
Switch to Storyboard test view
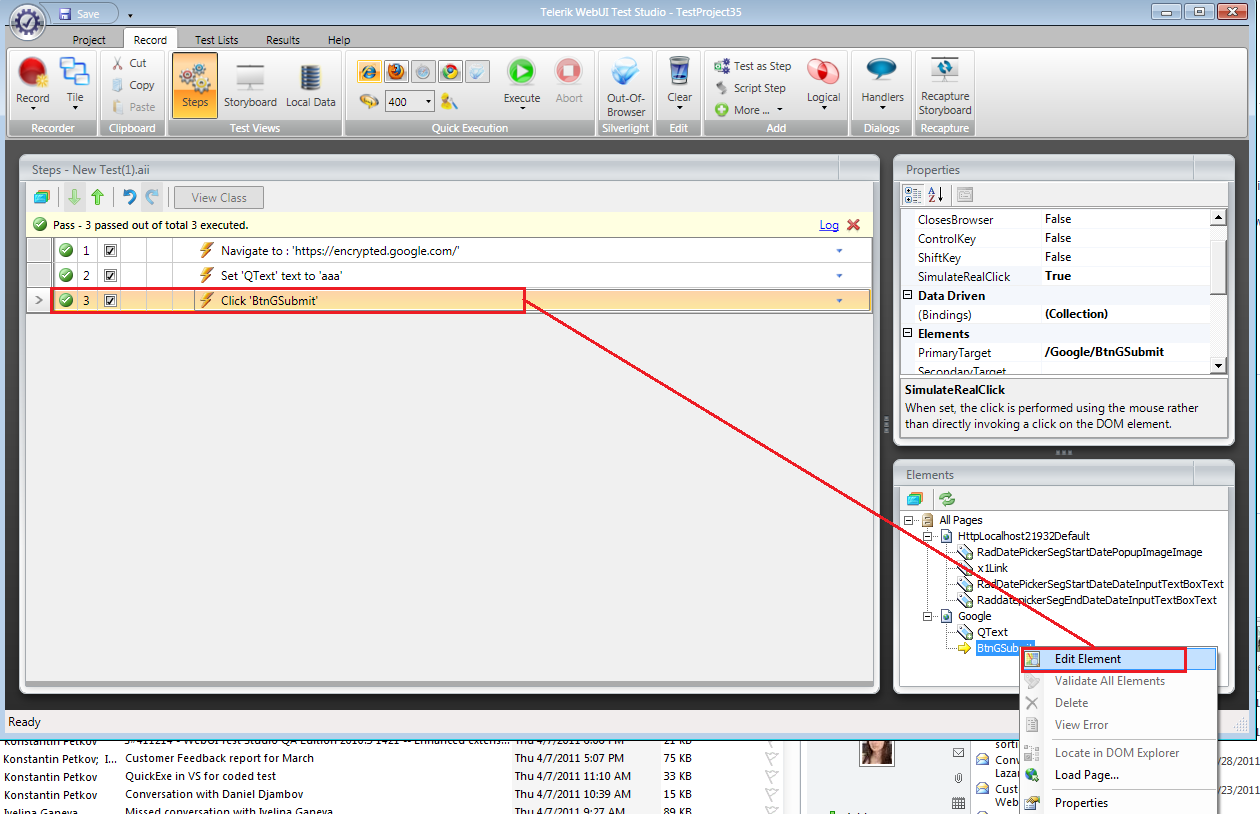point(250,85)
